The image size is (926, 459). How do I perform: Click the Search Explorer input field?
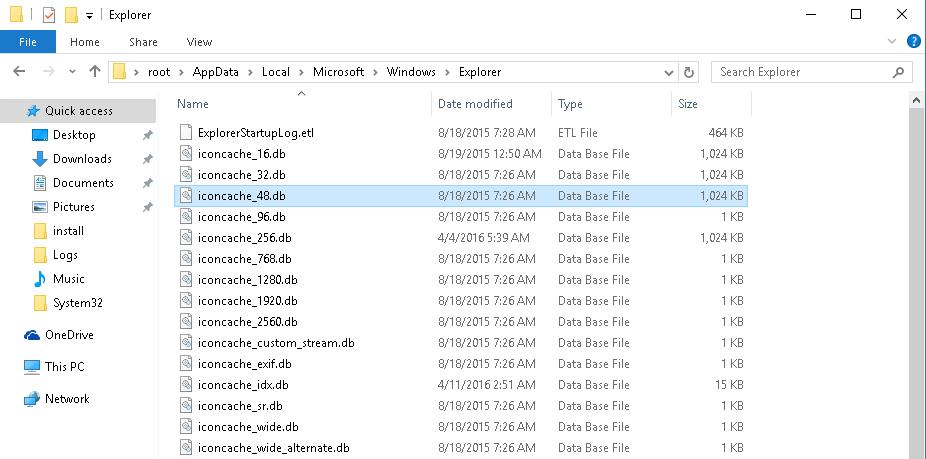(800, 72)
